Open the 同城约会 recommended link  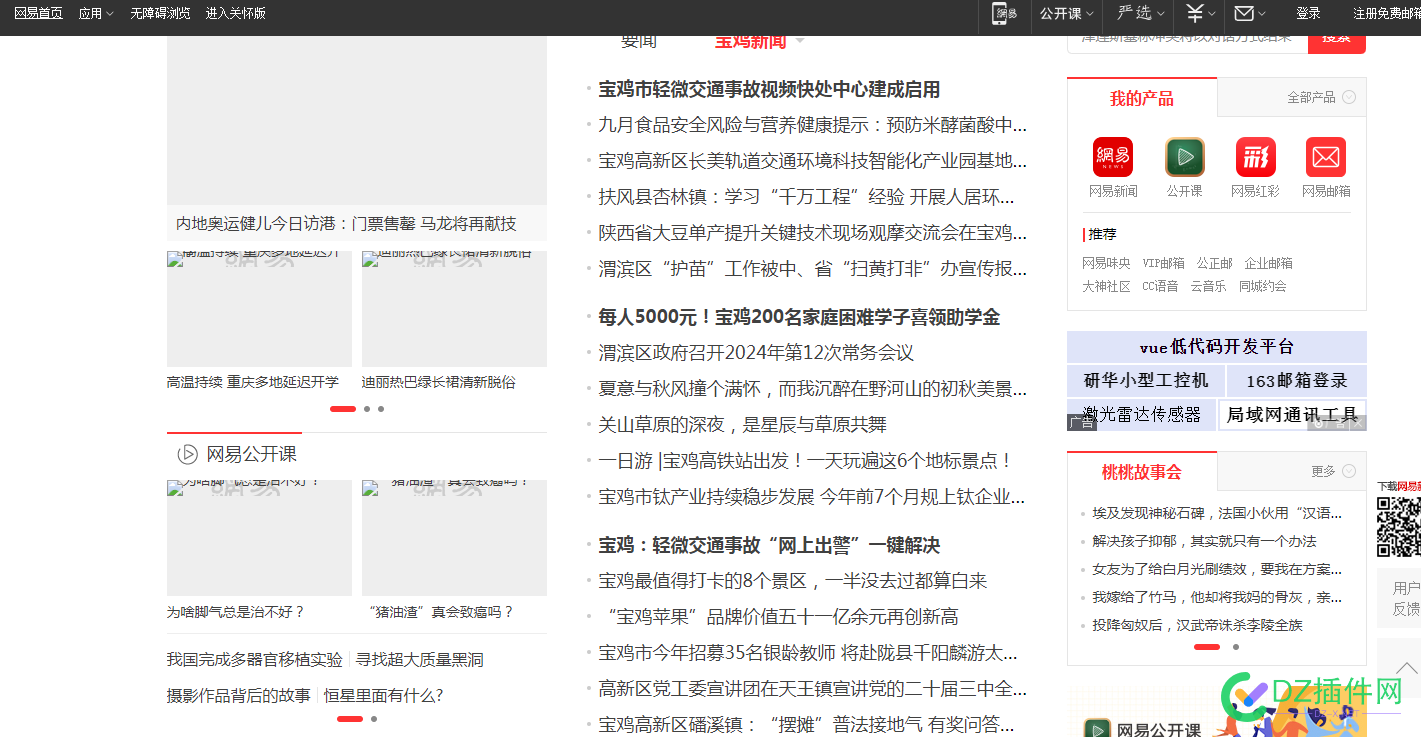click(1263, 286)
